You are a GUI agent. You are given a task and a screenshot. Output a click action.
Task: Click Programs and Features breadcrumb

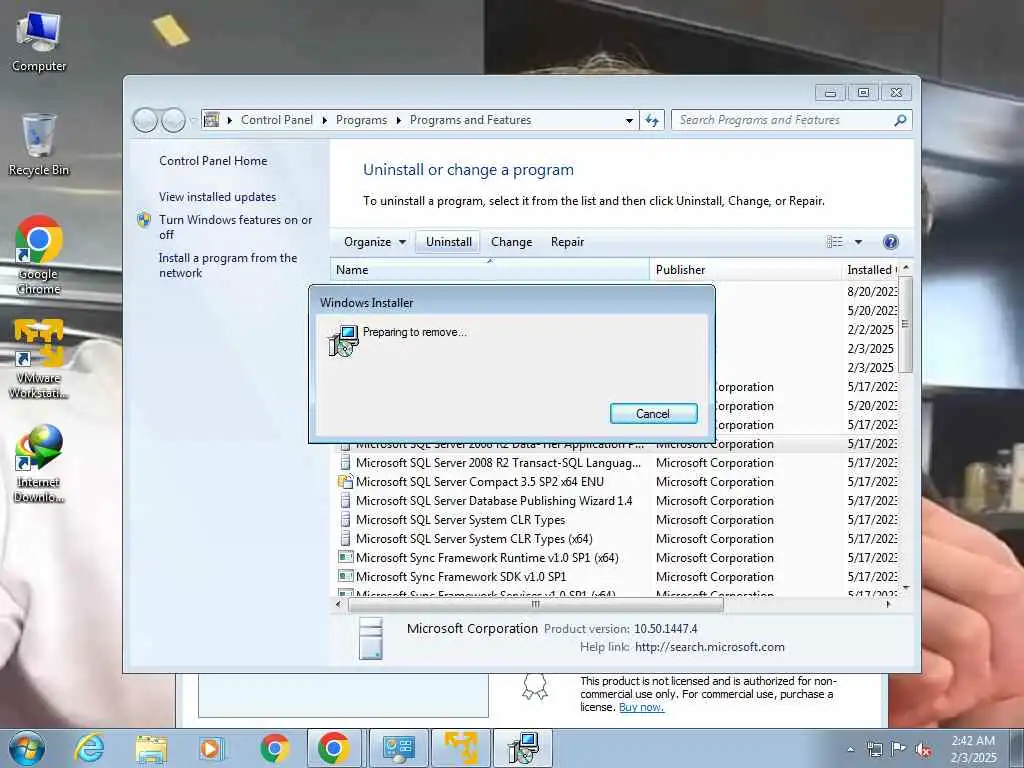click(470, 120)
